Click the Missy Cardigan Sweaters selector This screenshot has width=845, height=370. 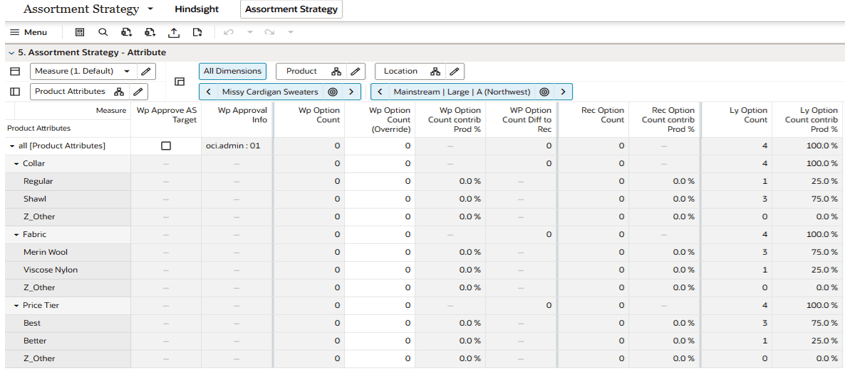270,92
